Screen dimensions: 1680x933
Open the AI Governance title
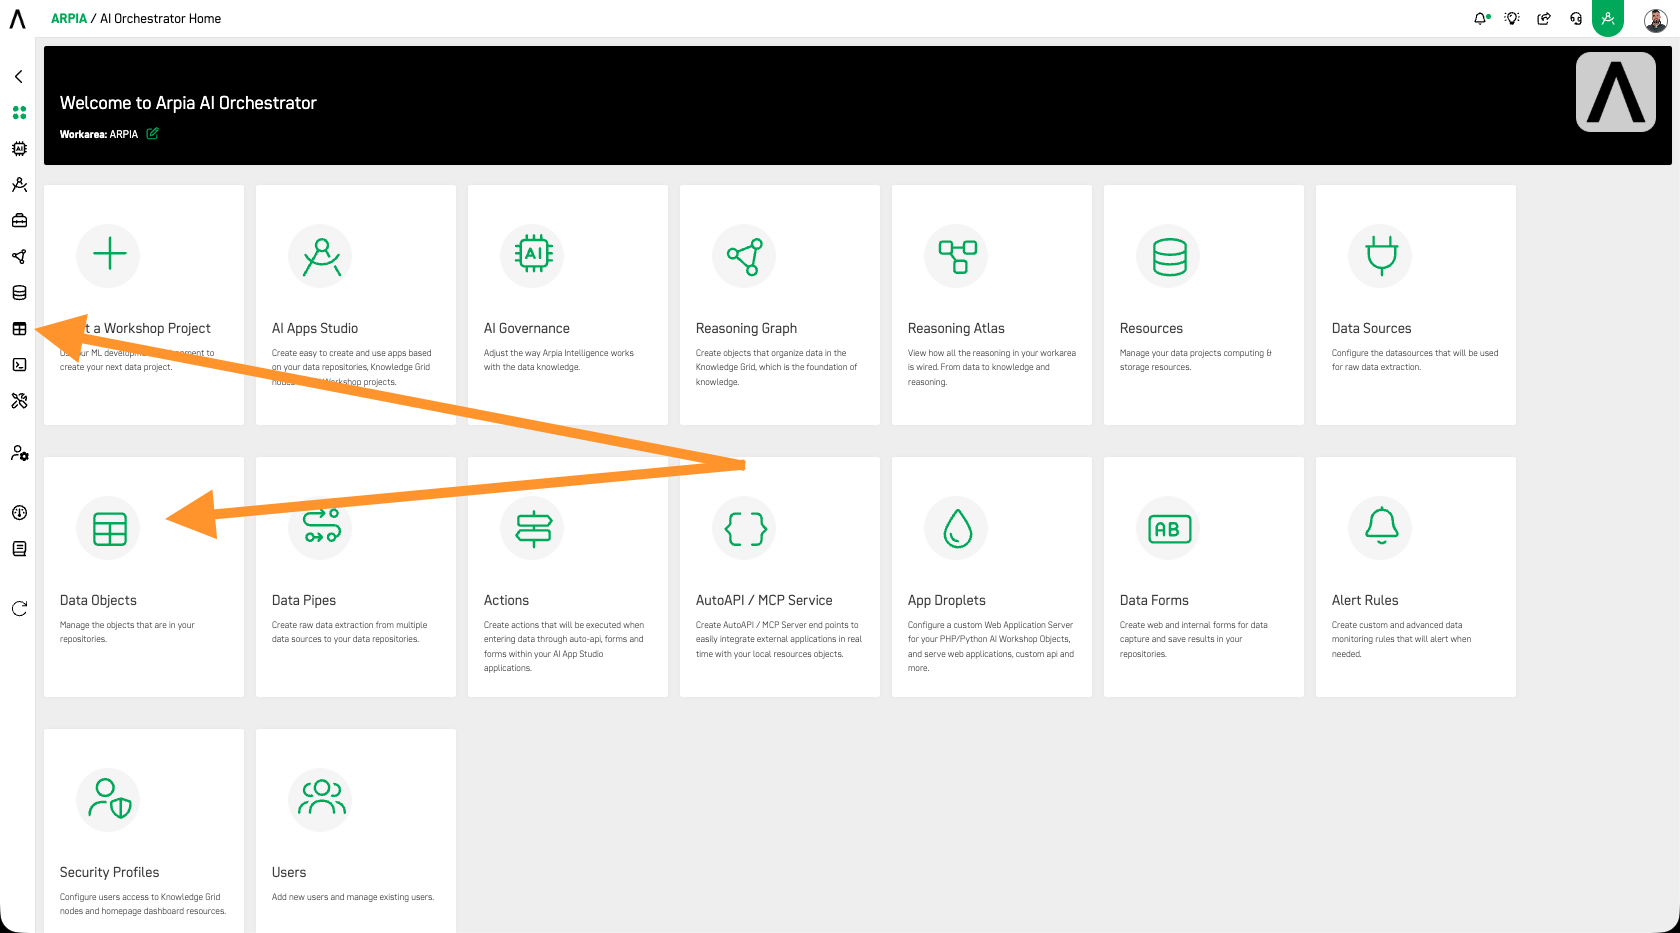coord(527,328)
